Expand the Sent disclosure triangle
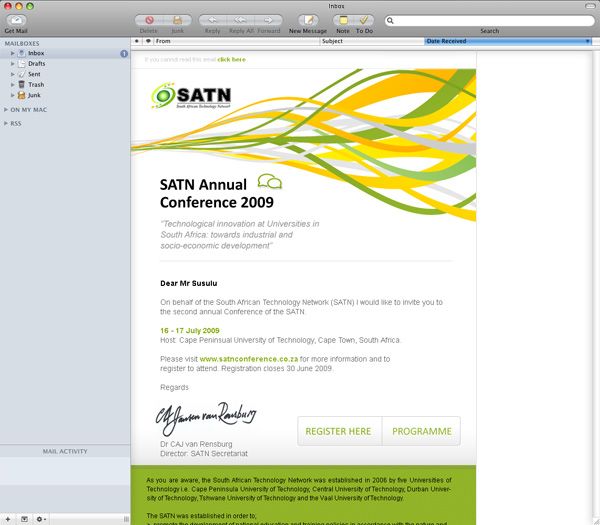 click(13, 74)
